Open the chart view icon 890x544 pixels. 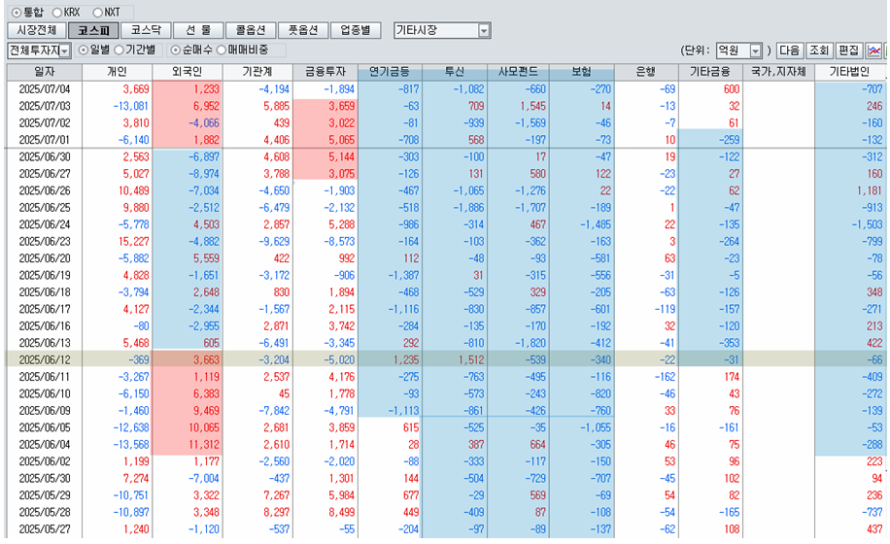click(x=875, y=50)
